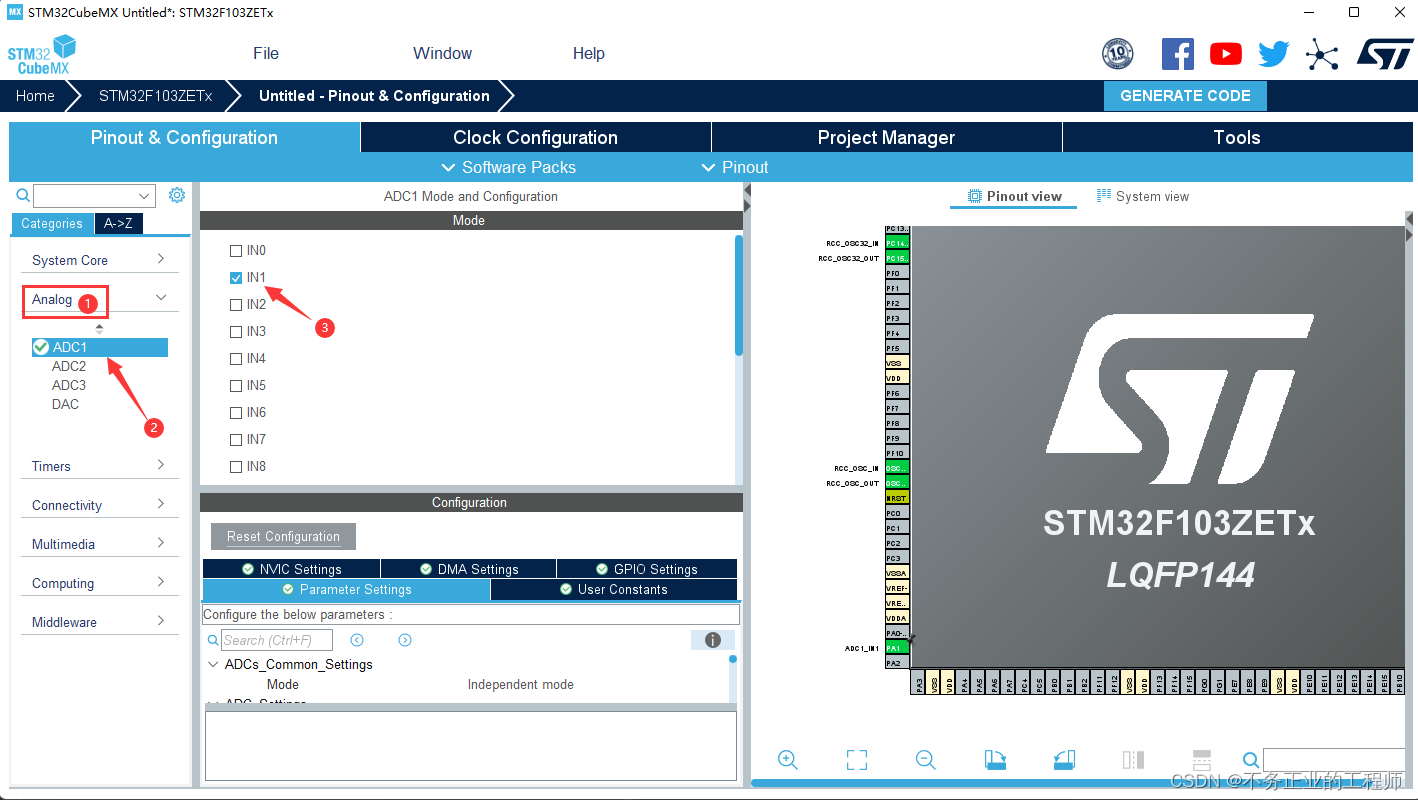1418x800 pixels.
Task: Toggle the split-layout icon in pinout toolbar
Action: (1202, 760)
